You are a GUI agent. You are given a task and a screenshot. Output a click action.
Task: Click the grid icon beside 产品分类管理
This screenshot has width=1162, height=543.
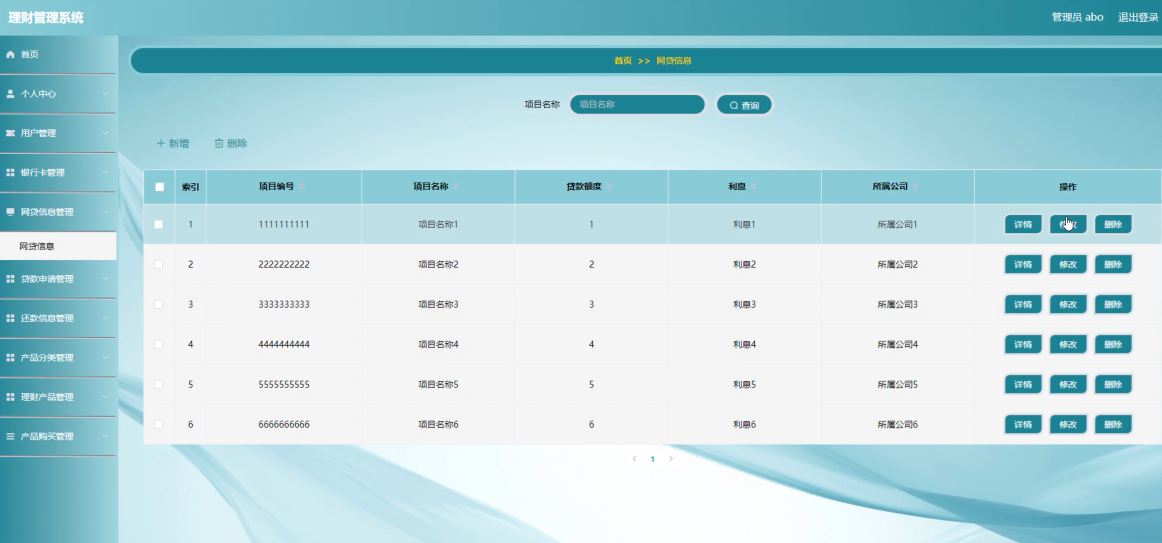click(10, 358)
